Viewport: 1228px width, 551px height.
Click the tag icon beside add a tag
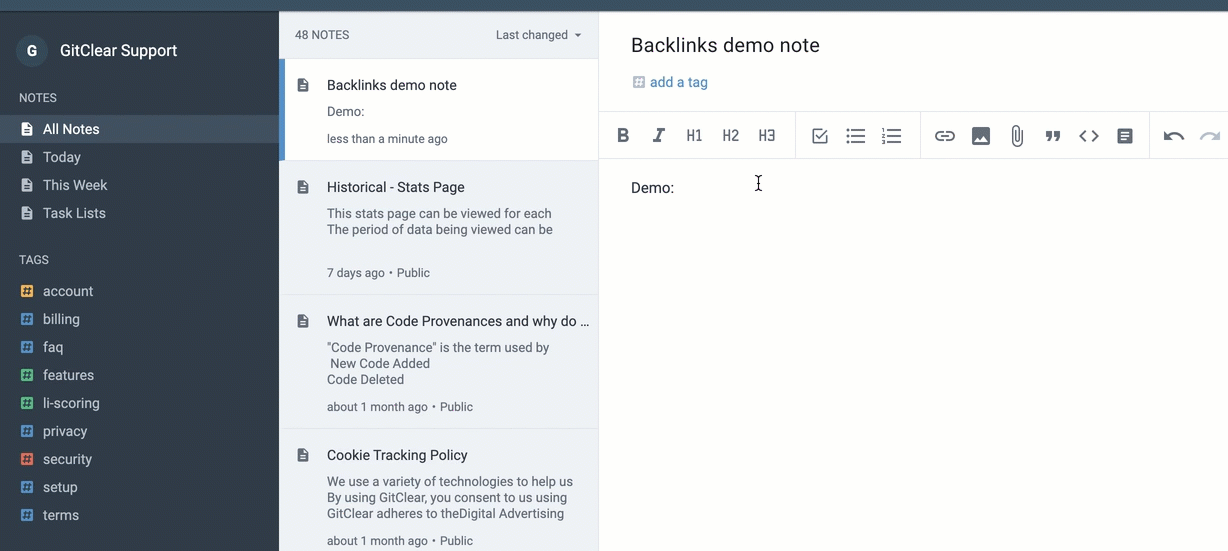coord(638,83)
